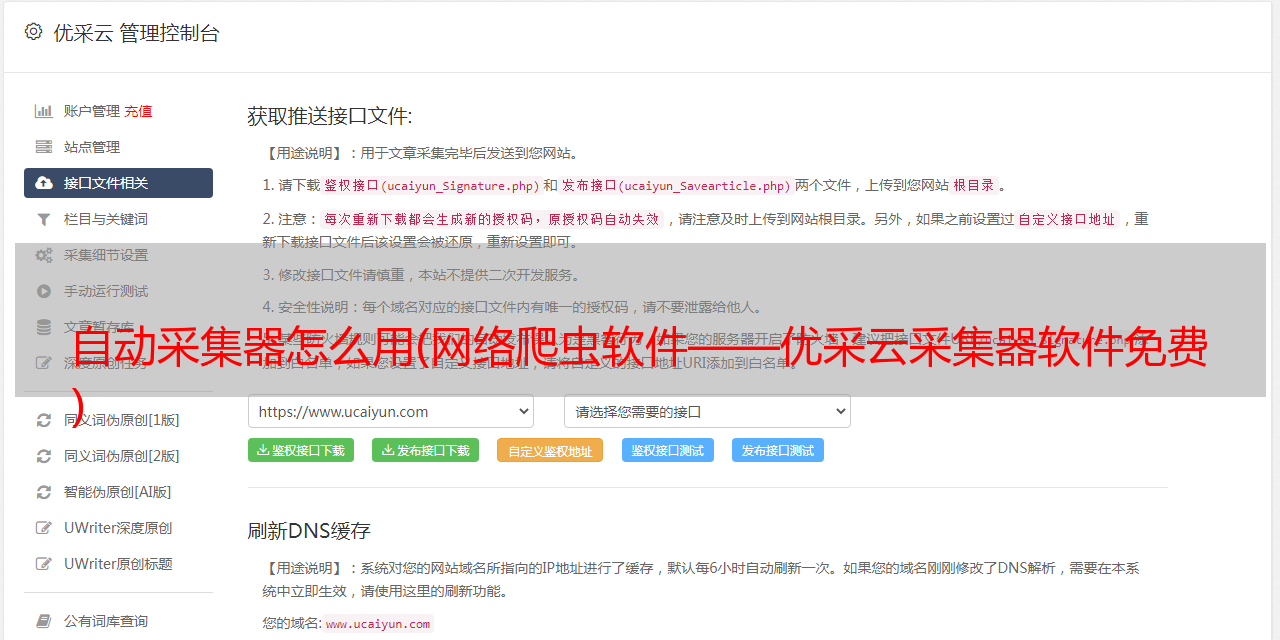Viewport: 1280px width, 640px height.
Task: Click the green 发布接口下载 button
Action: 425,450
